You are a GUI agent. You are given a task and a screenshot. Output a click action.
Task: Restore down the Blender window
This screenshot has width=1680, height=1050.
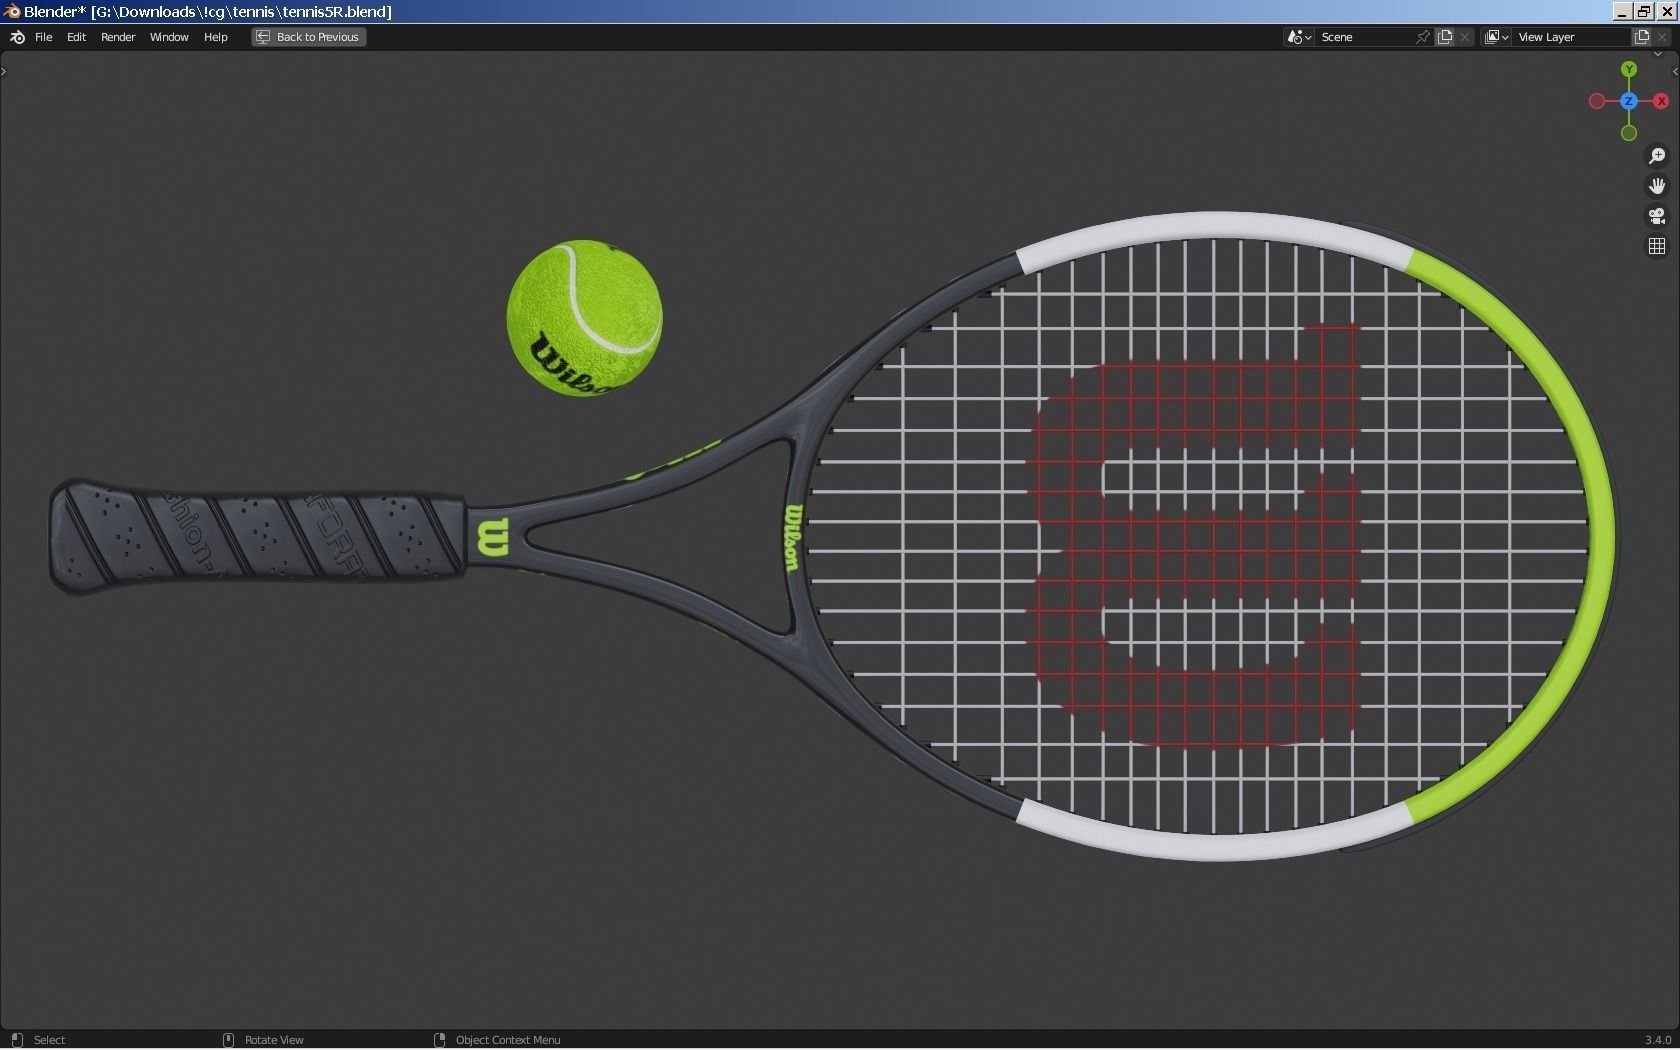coord(1643,11)
